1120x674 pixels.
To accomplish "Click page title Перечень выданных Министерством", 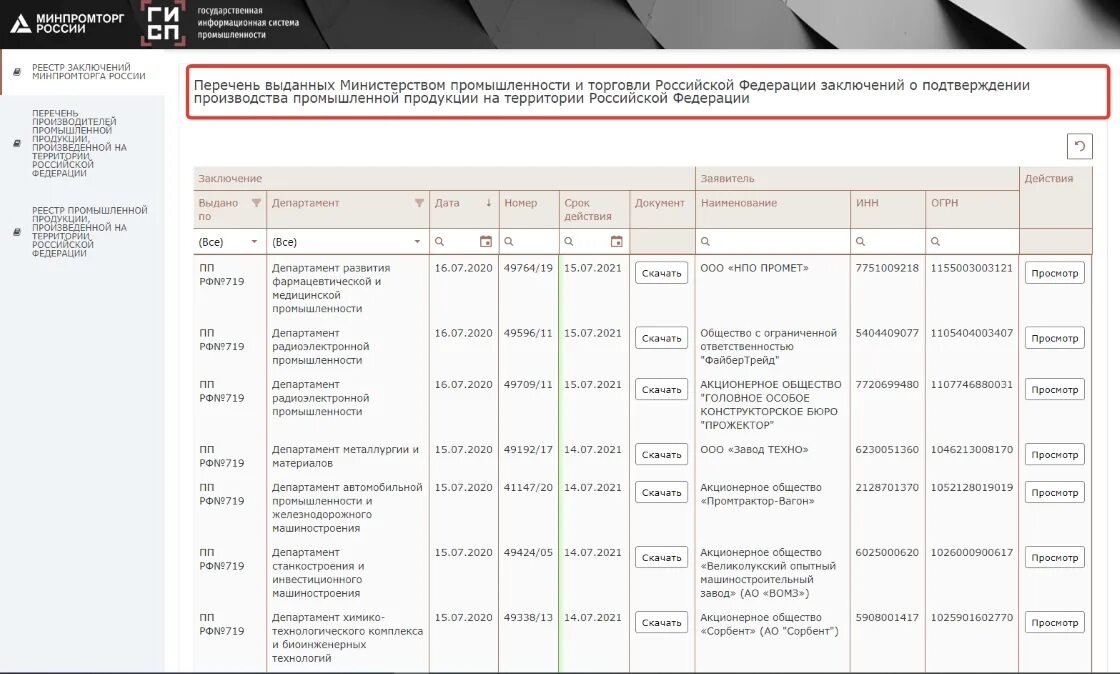I will (611, 91).
